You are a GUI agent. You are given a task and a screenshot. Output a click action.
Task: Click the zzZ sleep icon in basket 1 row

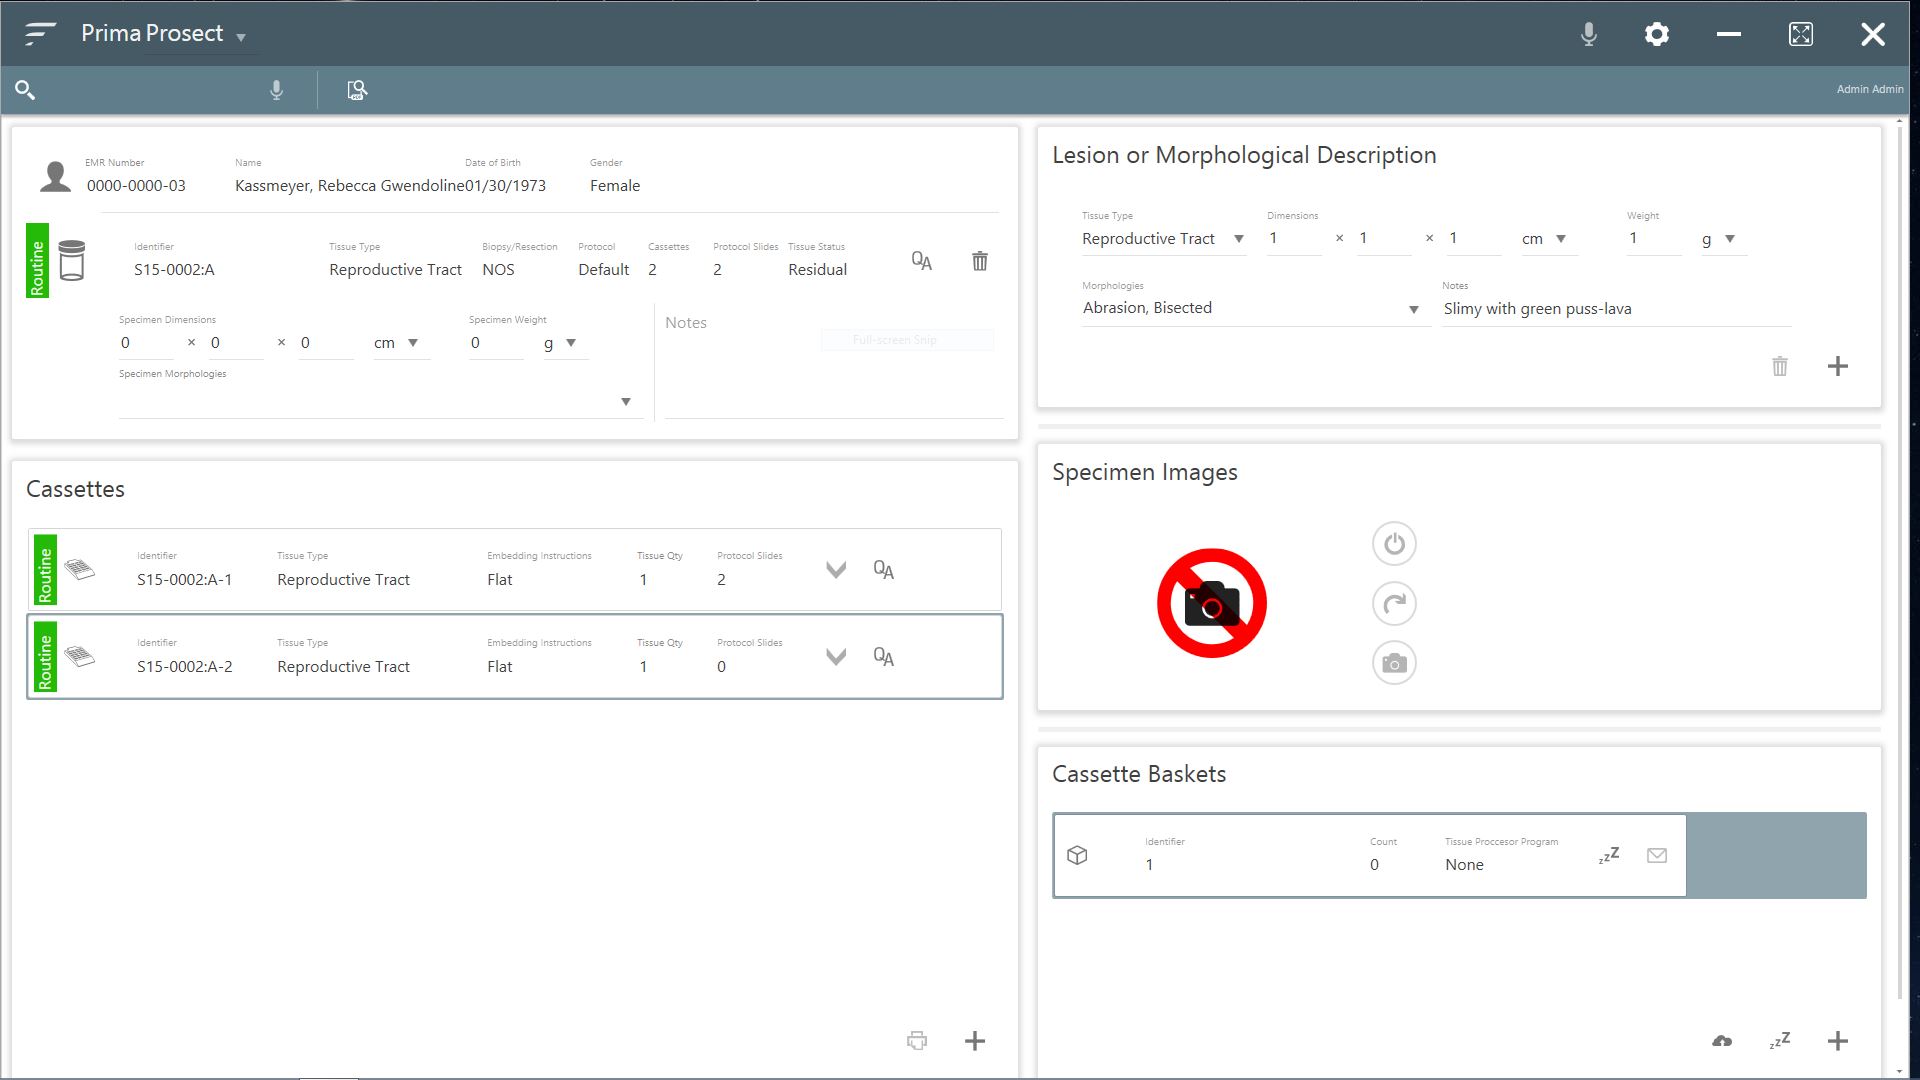[1609, 855]
